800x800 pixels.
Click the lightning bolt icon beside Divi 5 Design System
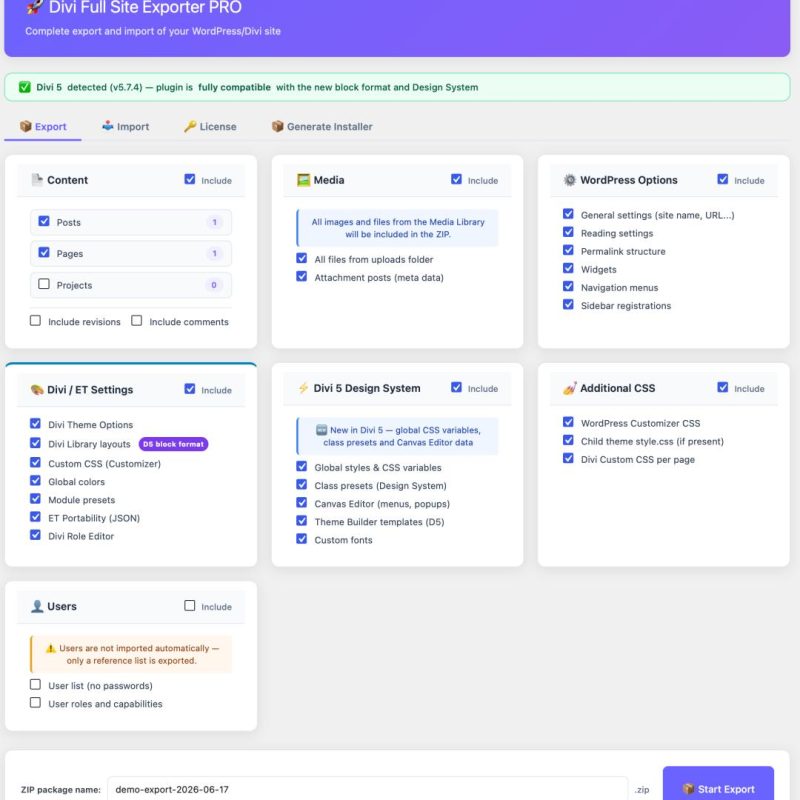tap(303, 388)
